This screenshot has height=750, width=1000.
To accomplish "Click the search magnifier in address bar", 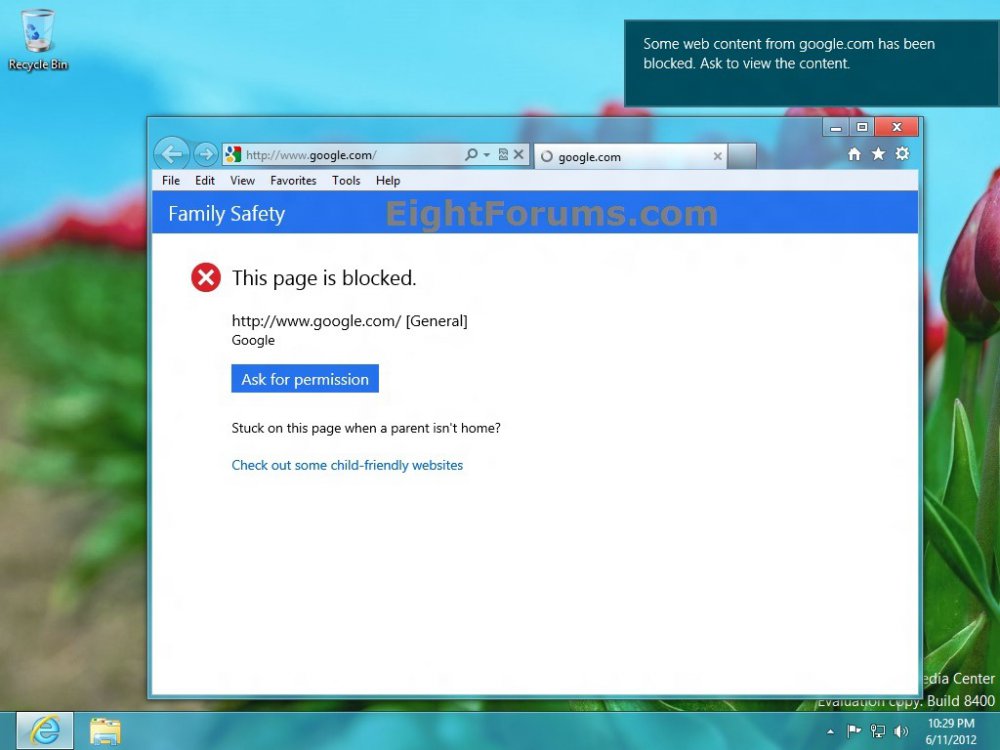I will (x=471, y=155).
